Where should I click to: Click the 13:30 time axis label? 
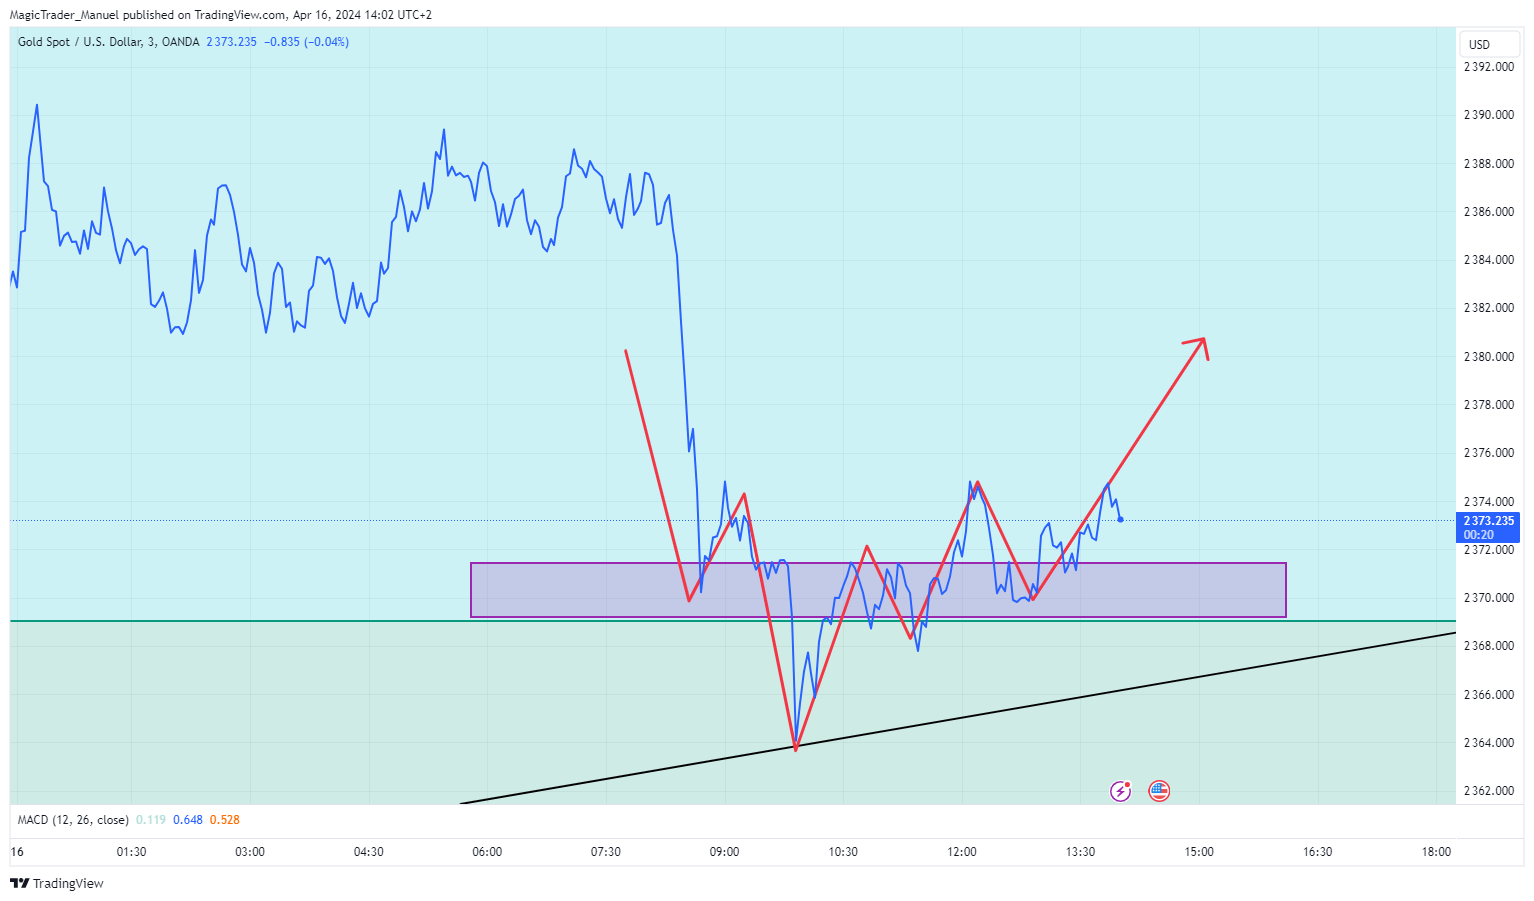(x=1081, y=852)
